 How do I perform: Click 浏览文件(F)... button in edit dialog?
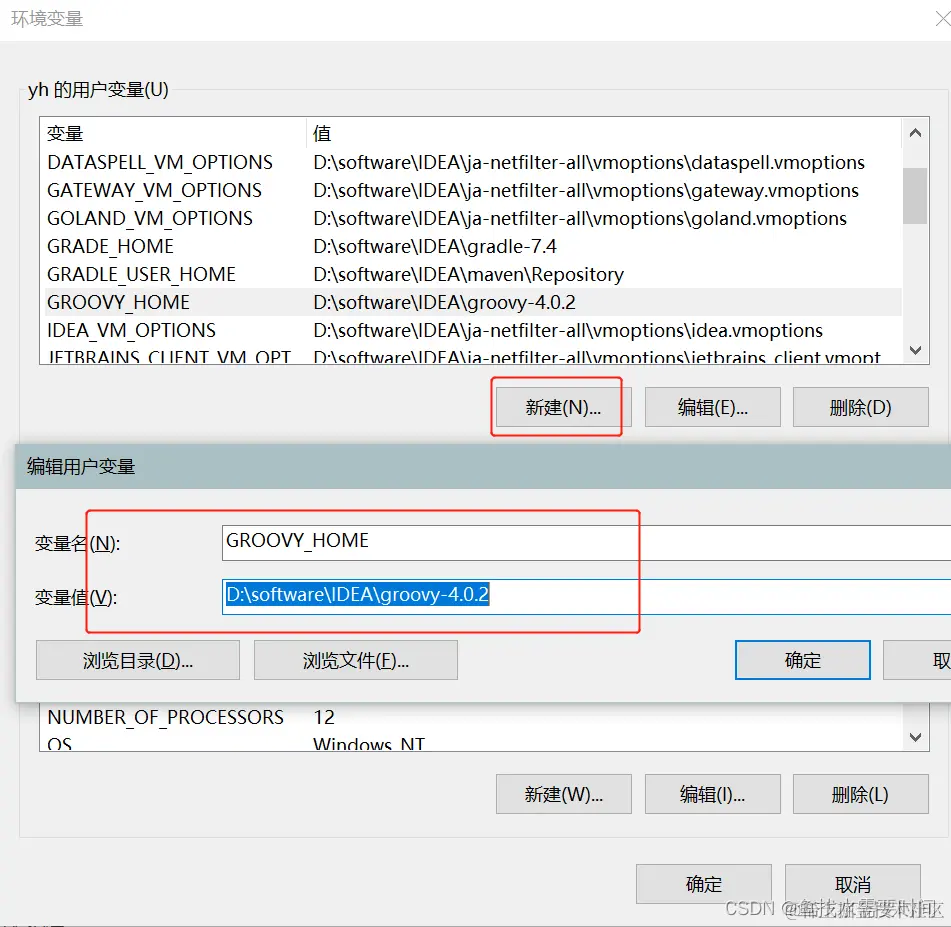(x=355, y=660)
